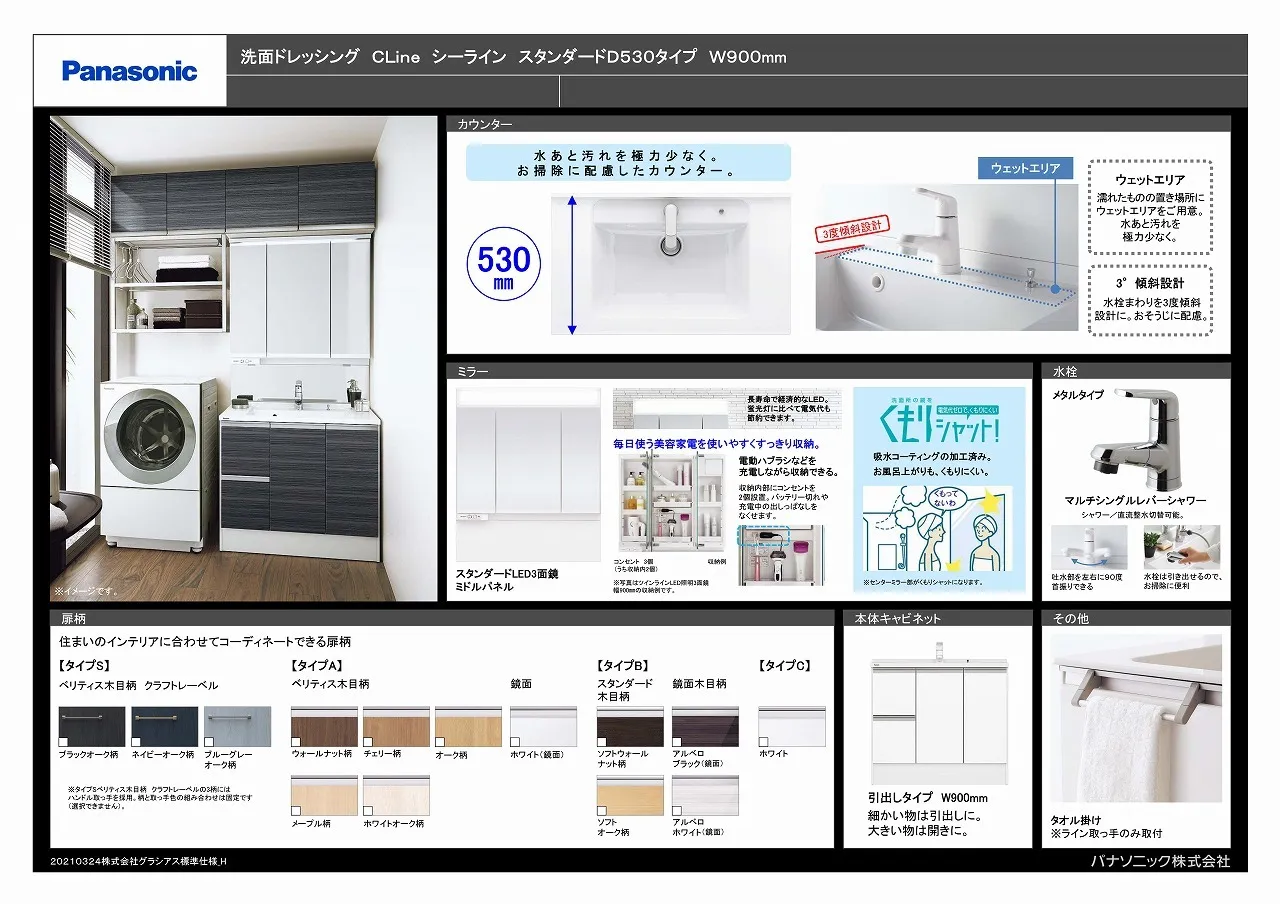Tick the ネイビーオーク柄 checkbox
1280x904 pixels.
(x=137, y=741)
